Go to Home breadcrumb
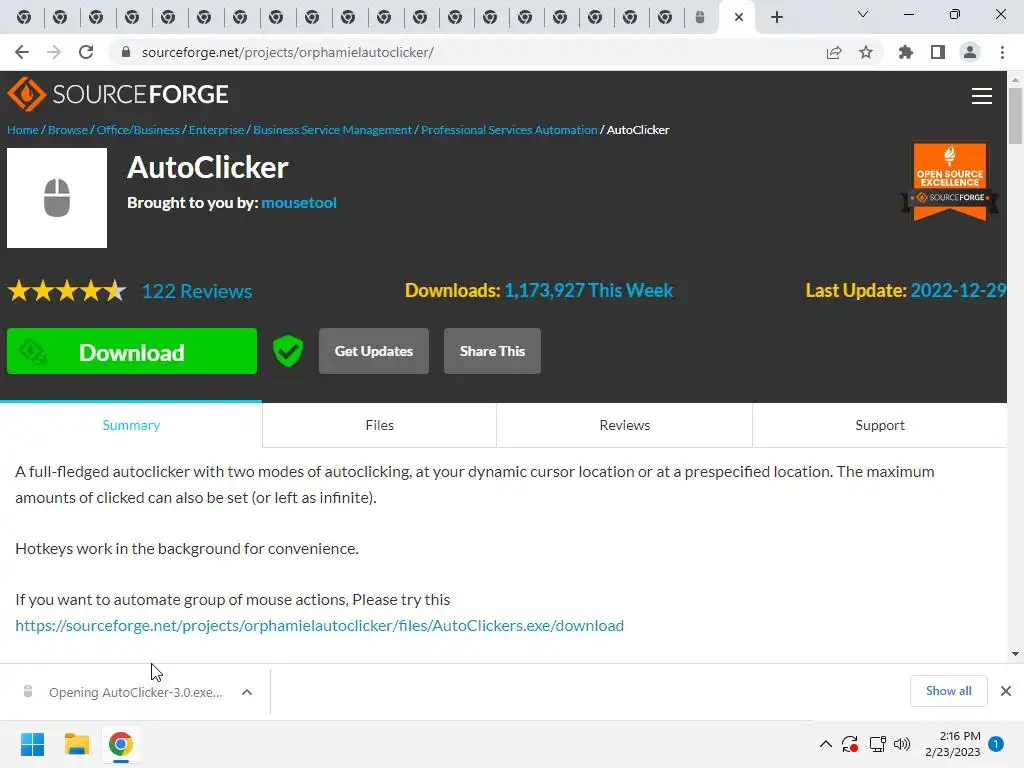Image resolution: width=1024 pixels, height=768 pixels. point(23,130)
